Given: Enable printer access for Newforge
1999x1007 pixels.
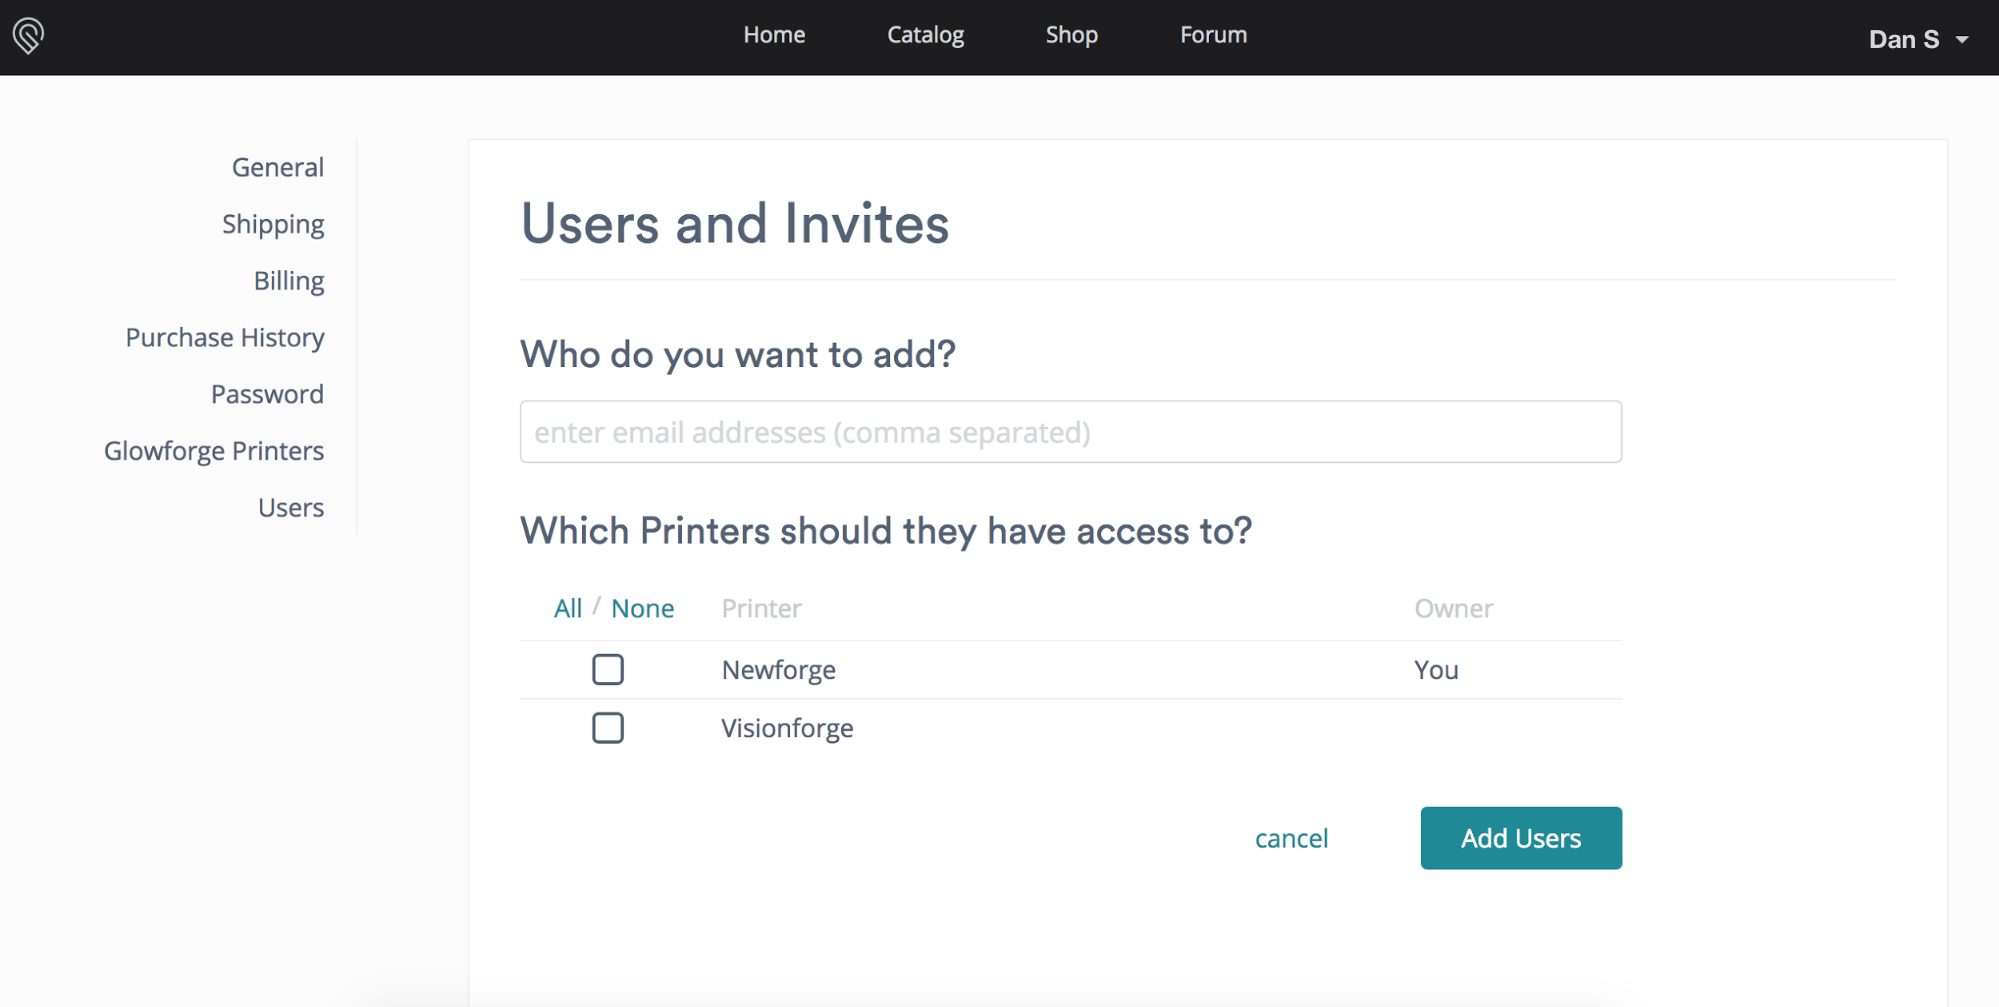Looking at the screenshot, I should click(x=607, y=669).
